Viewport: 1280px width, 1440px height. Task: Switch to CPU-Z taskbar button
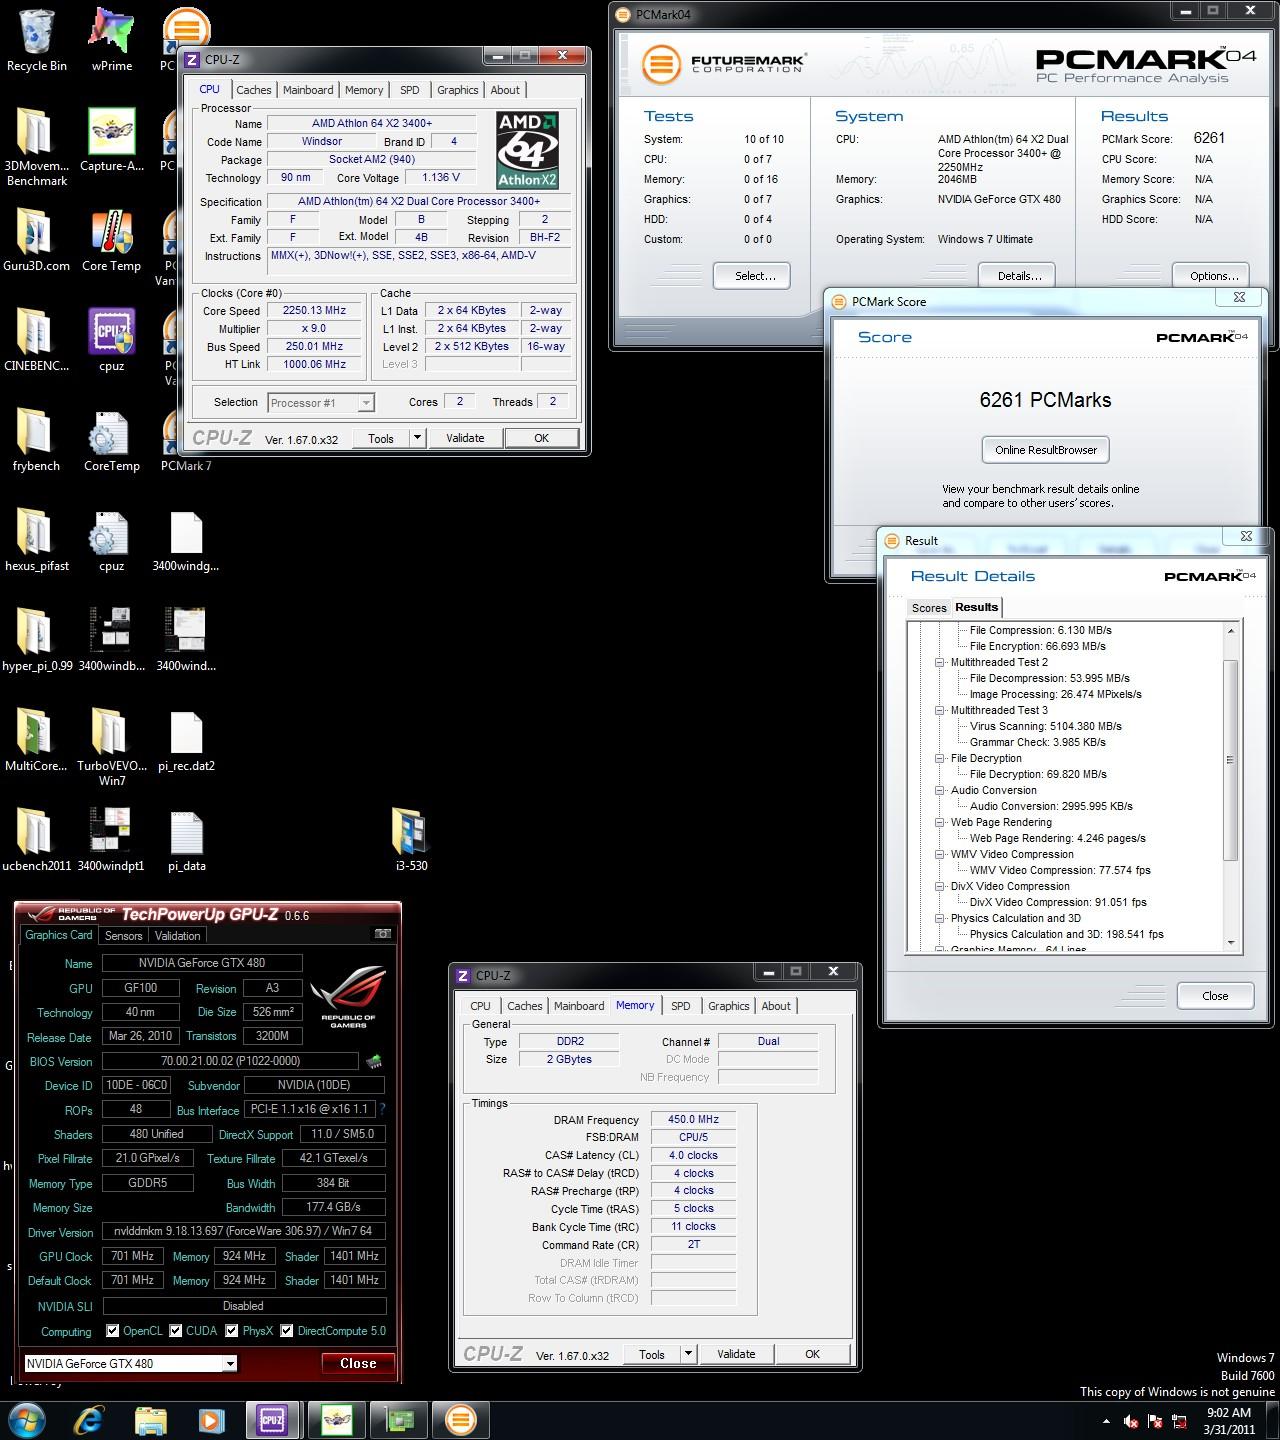[x=272, y=1419]
